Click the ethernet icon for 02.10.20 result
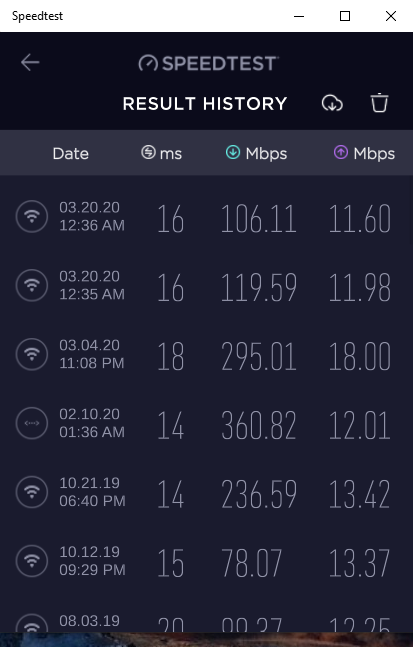Viewport: 413px width, 647px height. [32, 423]
